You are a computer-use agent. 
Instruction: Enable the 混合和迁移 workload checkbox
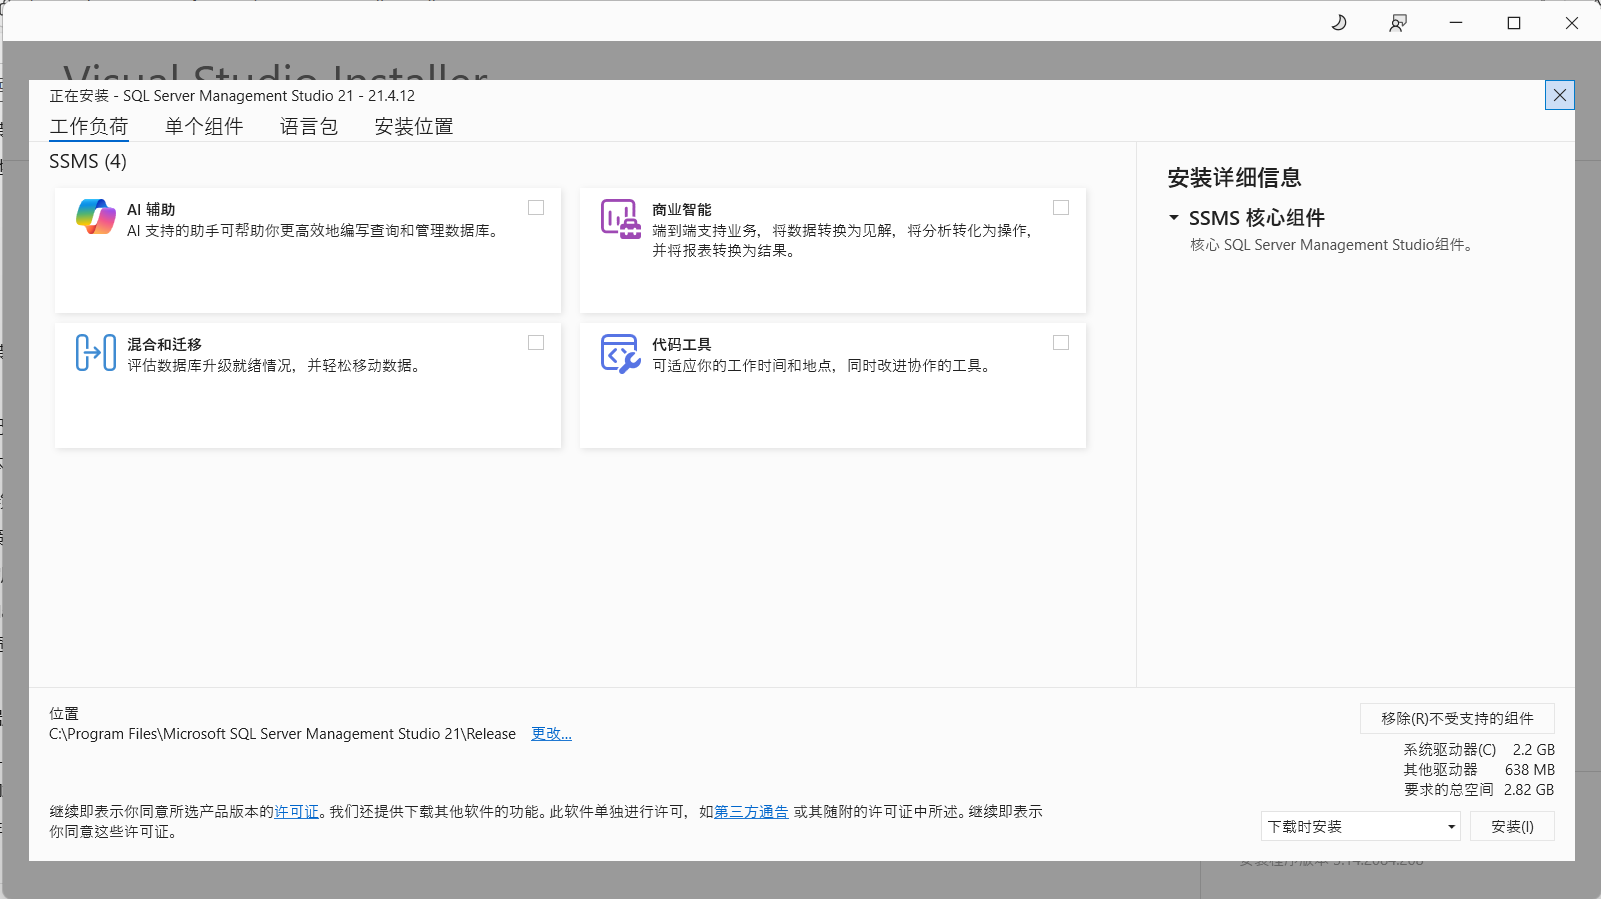tap(536, 343)
